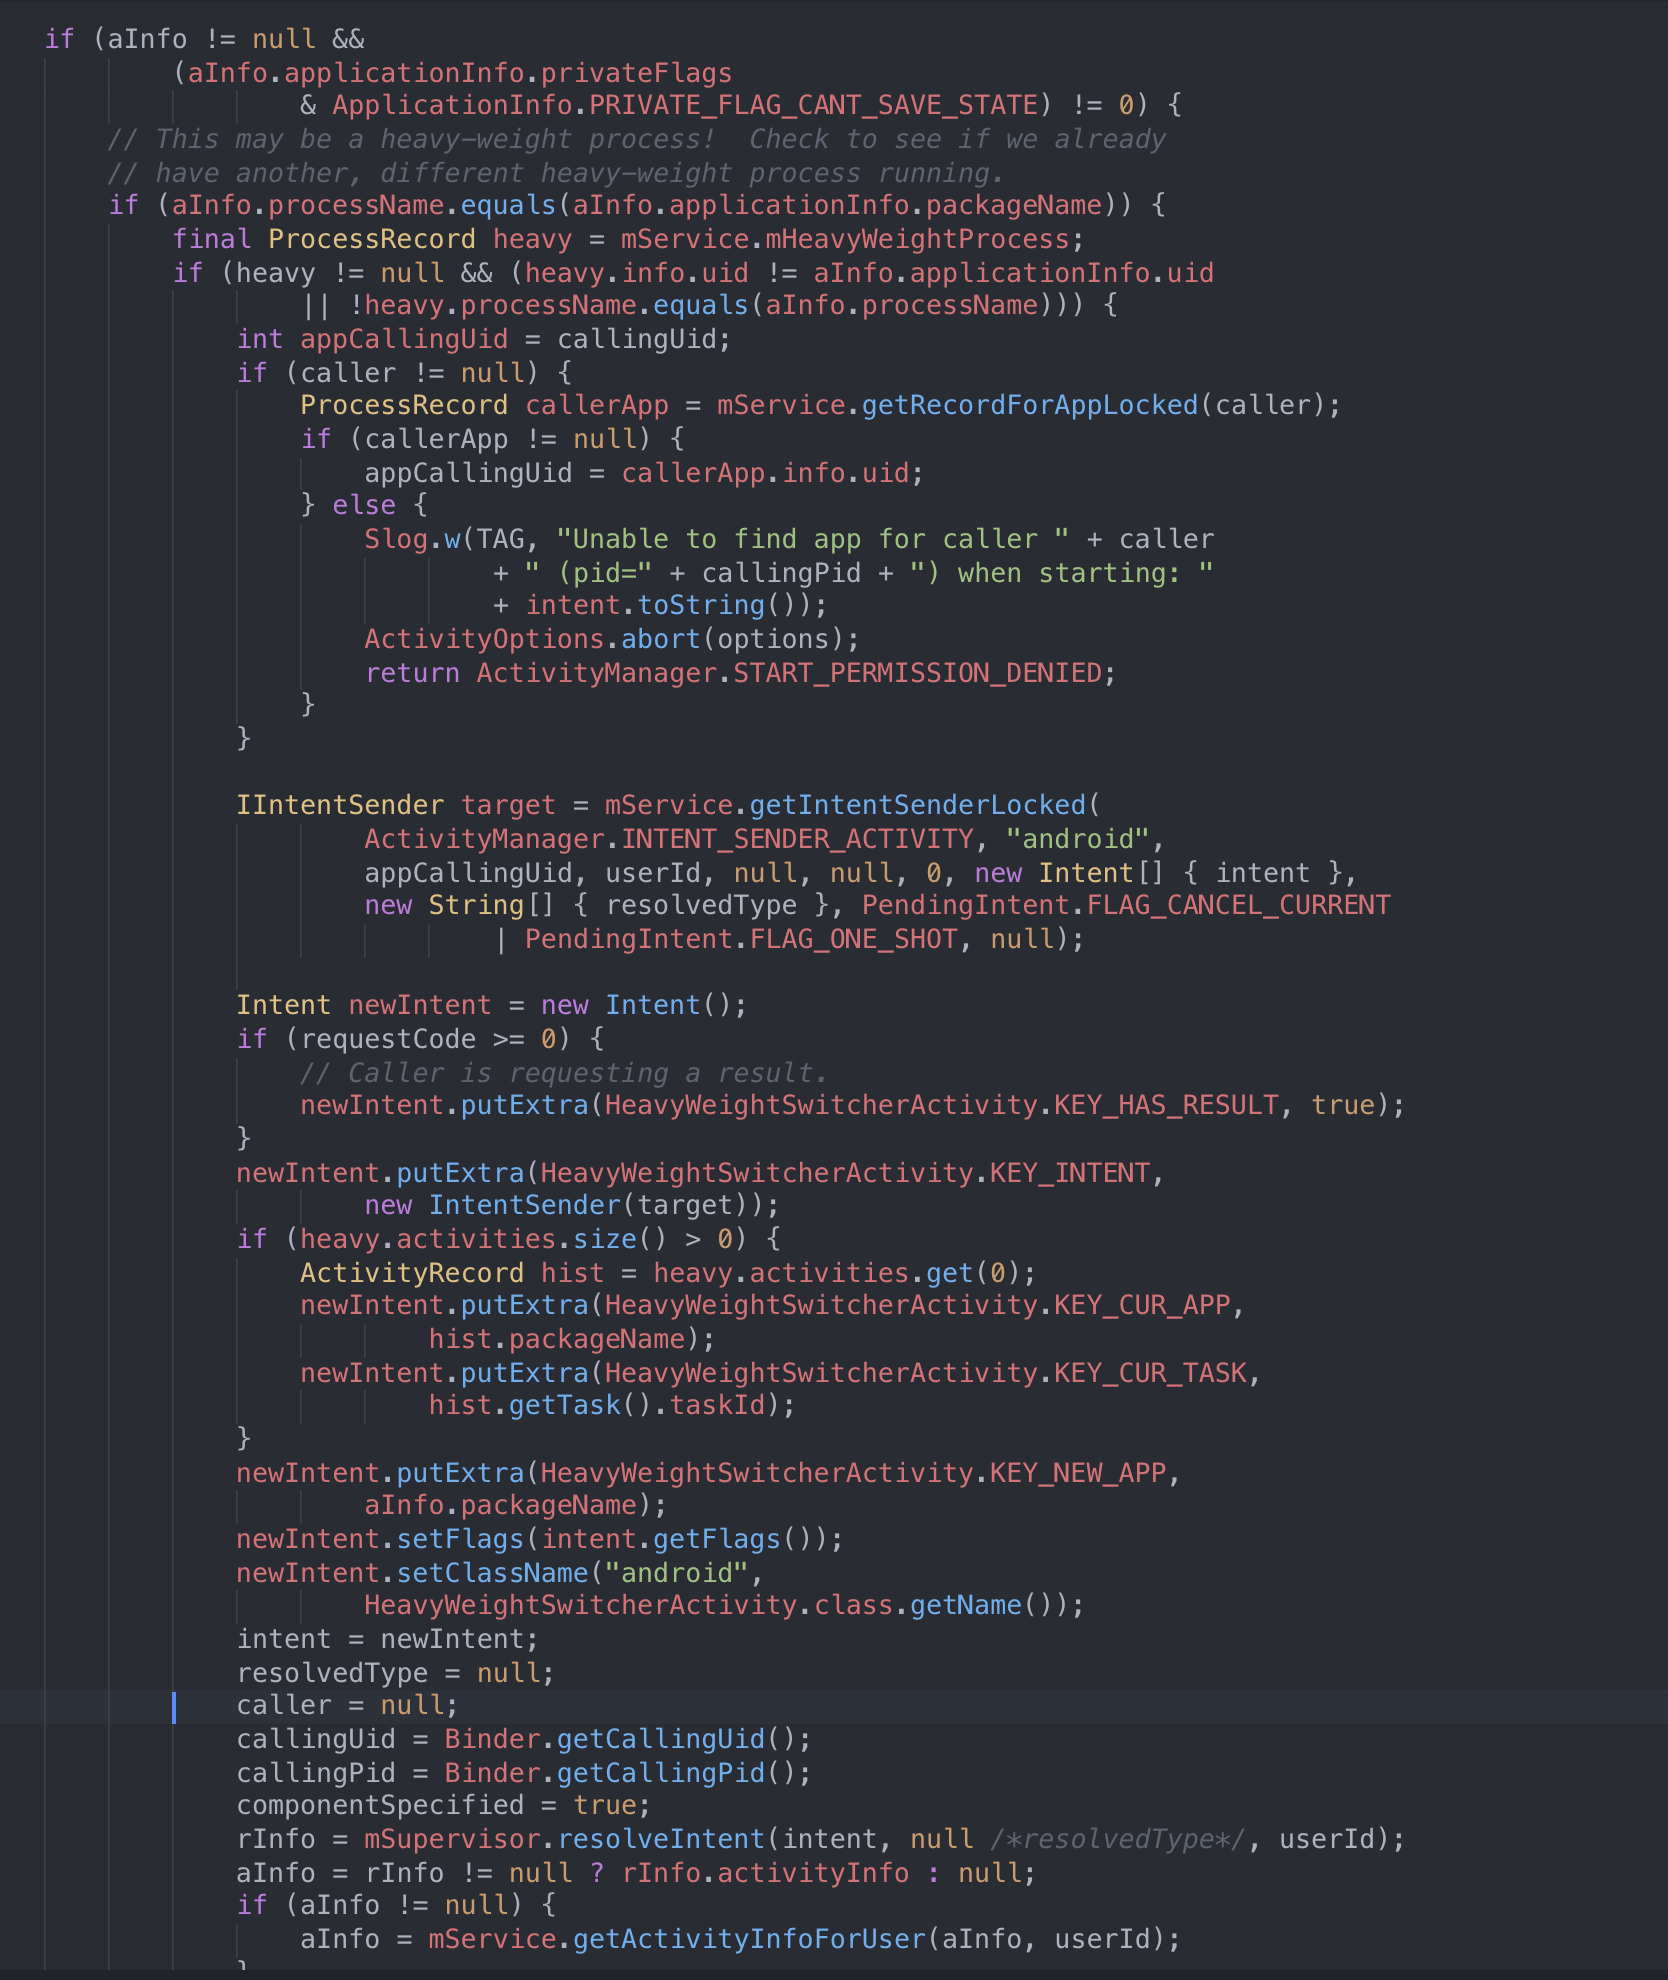Click FLAG_CANCEL_CURRENT constant

coord(1238,905)
